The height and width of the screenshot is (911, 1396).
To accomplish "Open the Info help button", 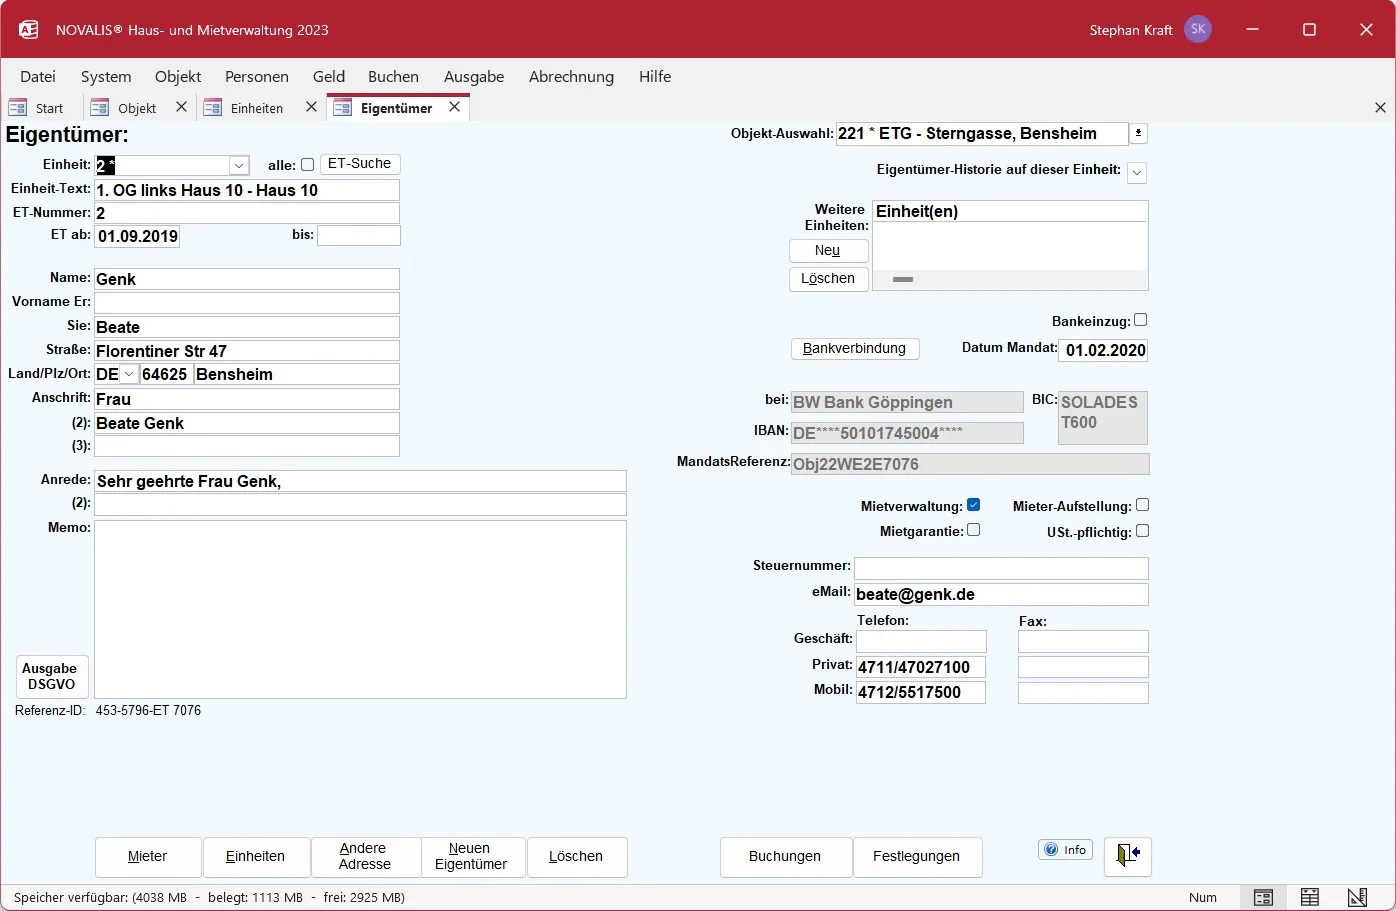I will coord(1065,850).
